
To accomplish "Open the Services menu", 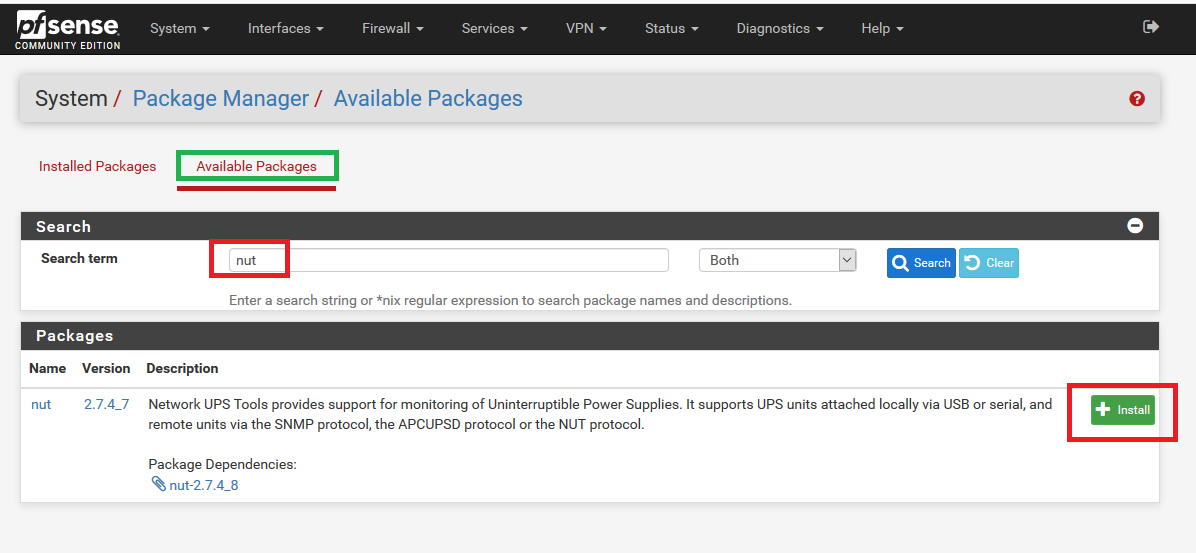I will tap(494, 28).
